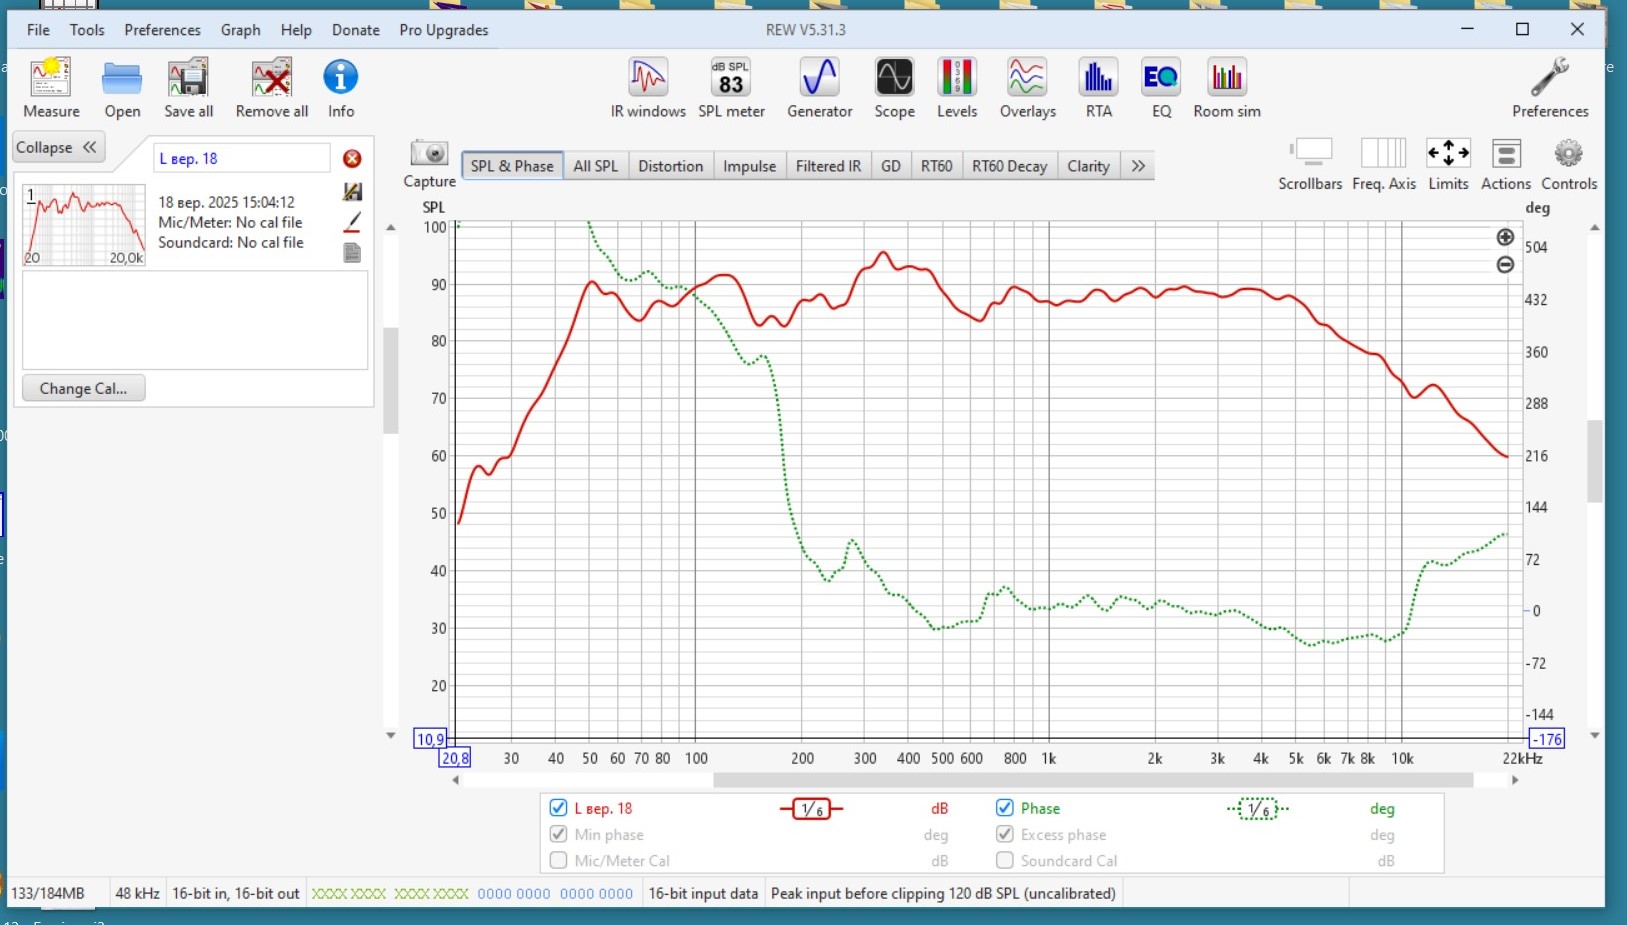Image resolution: width=1627 pixels, height=925 pixels.
Task: Open the File menu
Action: coord(38,30)
